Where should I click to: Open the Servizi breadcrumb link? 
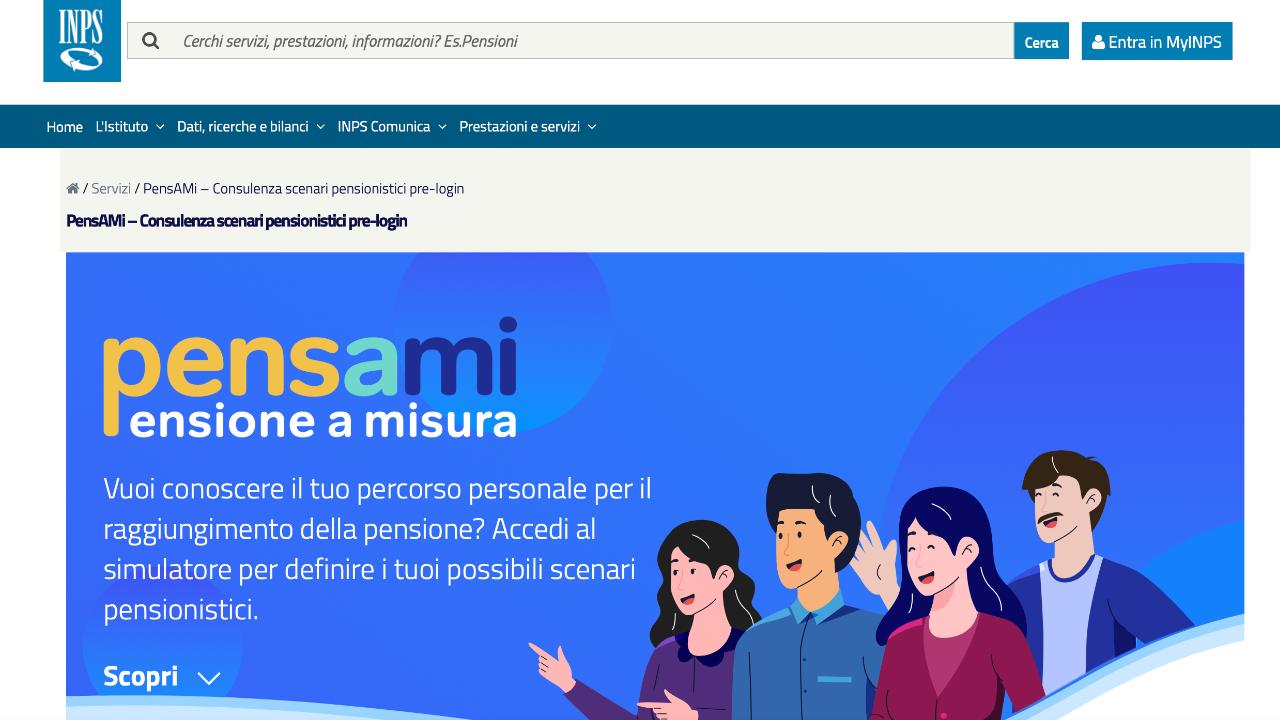(111, 188)
